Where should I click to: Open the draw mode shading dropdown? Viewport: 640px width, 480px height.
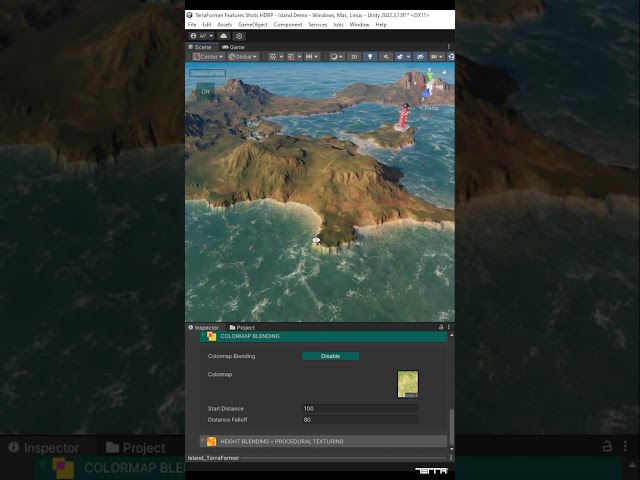(x=337, y=57)
